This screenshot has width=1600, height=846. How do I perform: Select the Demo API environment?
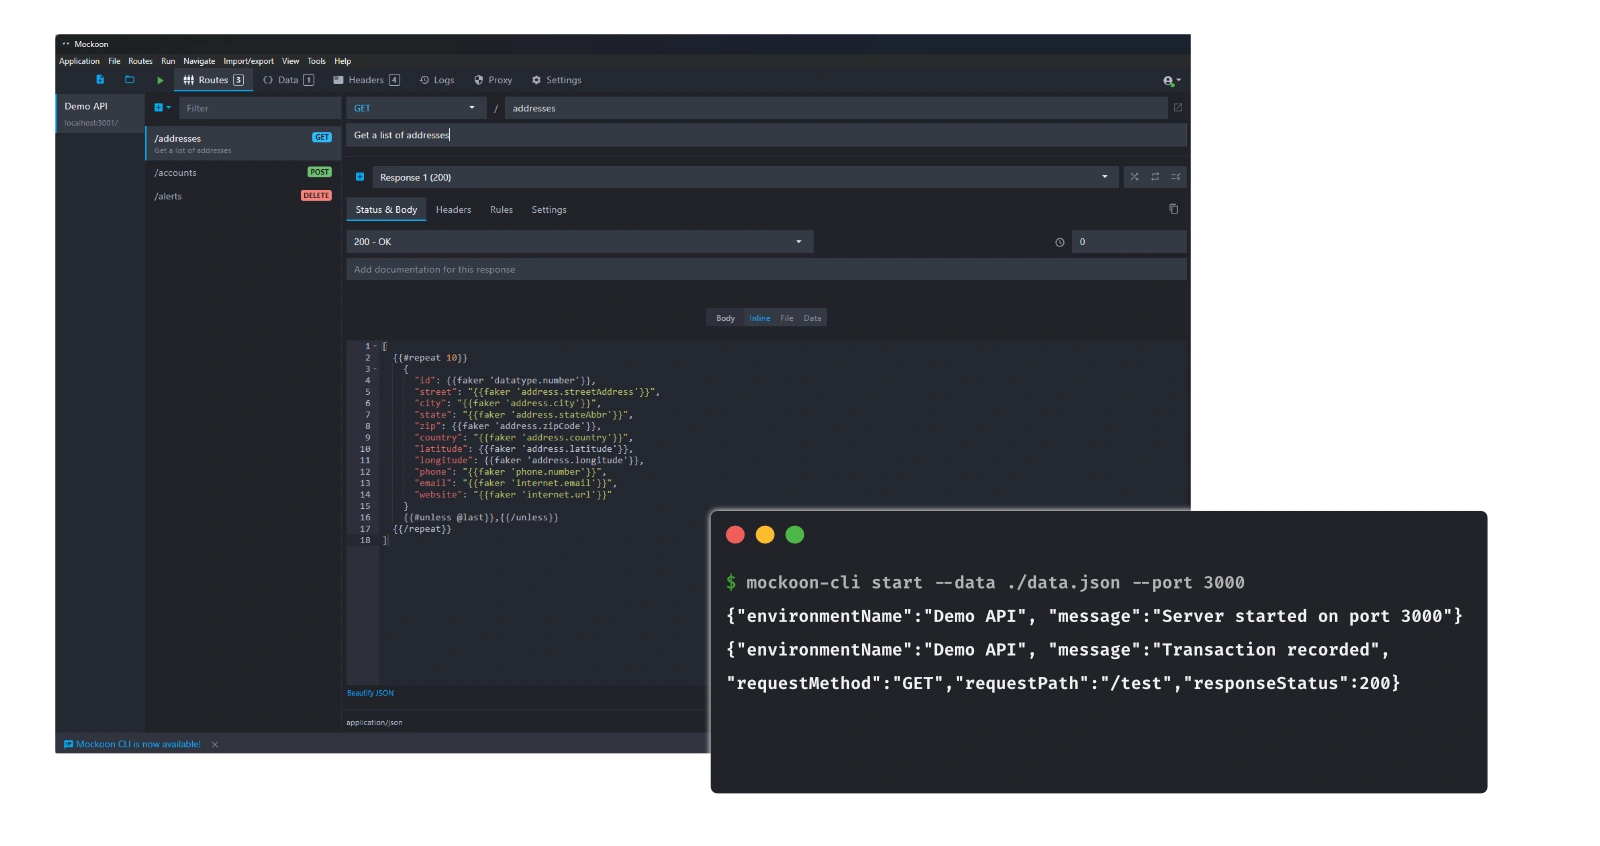tap(100, 113)
